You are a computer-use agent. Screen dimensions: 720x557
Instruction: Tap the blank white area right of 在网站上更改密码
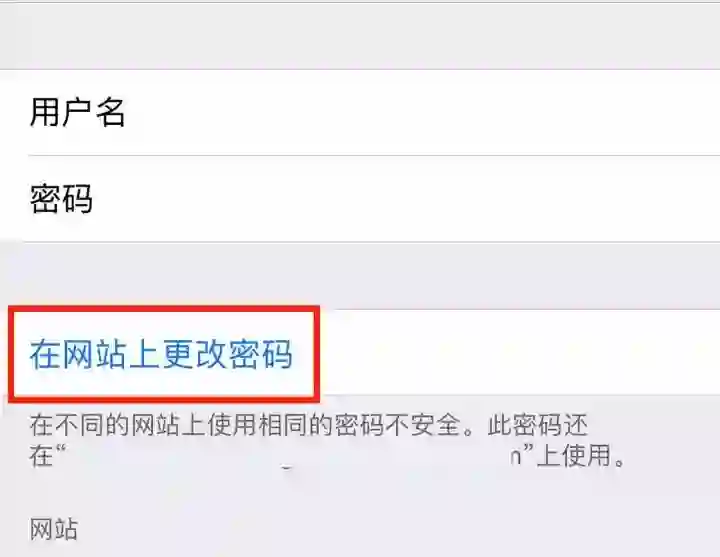click(519, 353)
